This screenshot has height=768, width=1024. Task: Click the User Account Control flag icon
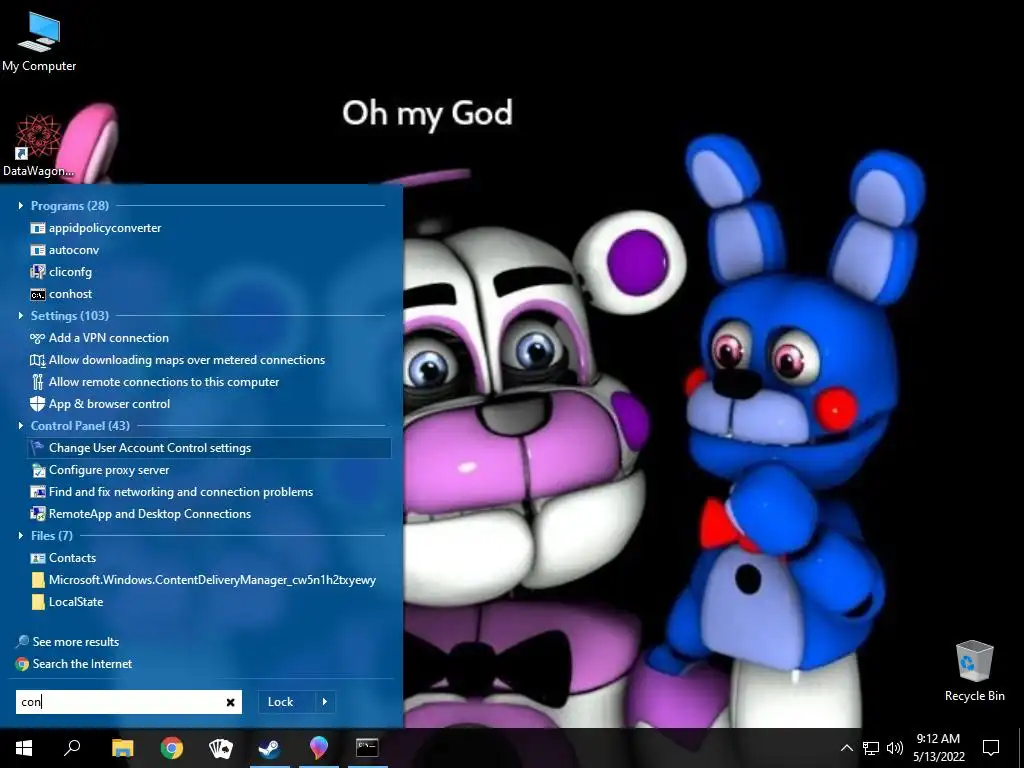click(x=38, y=448)
